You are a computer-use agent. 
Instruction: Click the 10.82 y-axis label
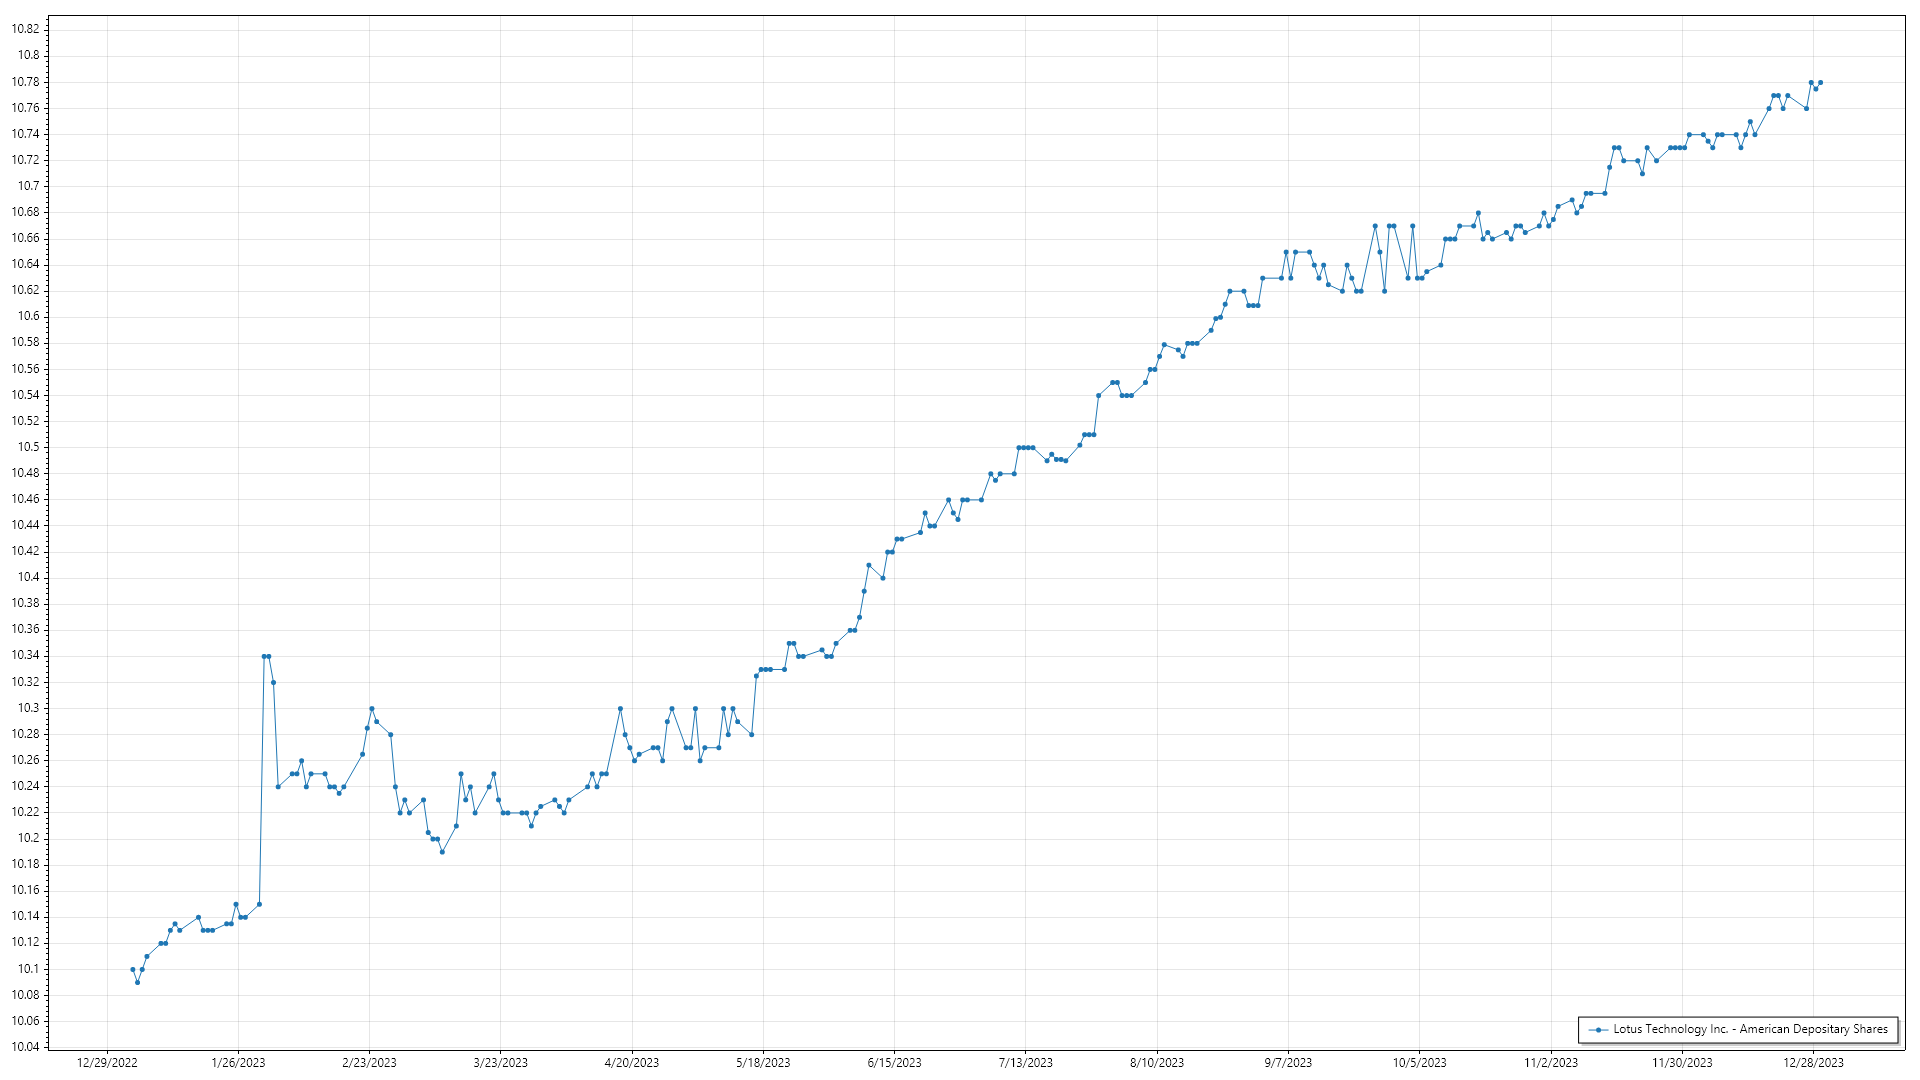tap(25, 29)
